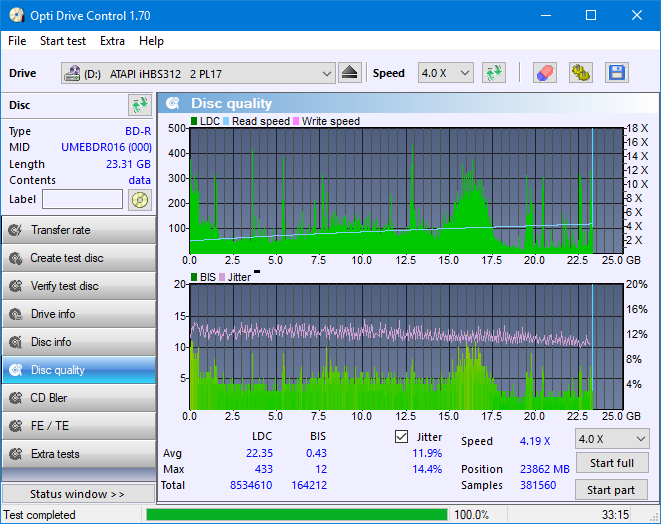
Task: Click the LDC total value 8534610
Action: coord(251,485)
